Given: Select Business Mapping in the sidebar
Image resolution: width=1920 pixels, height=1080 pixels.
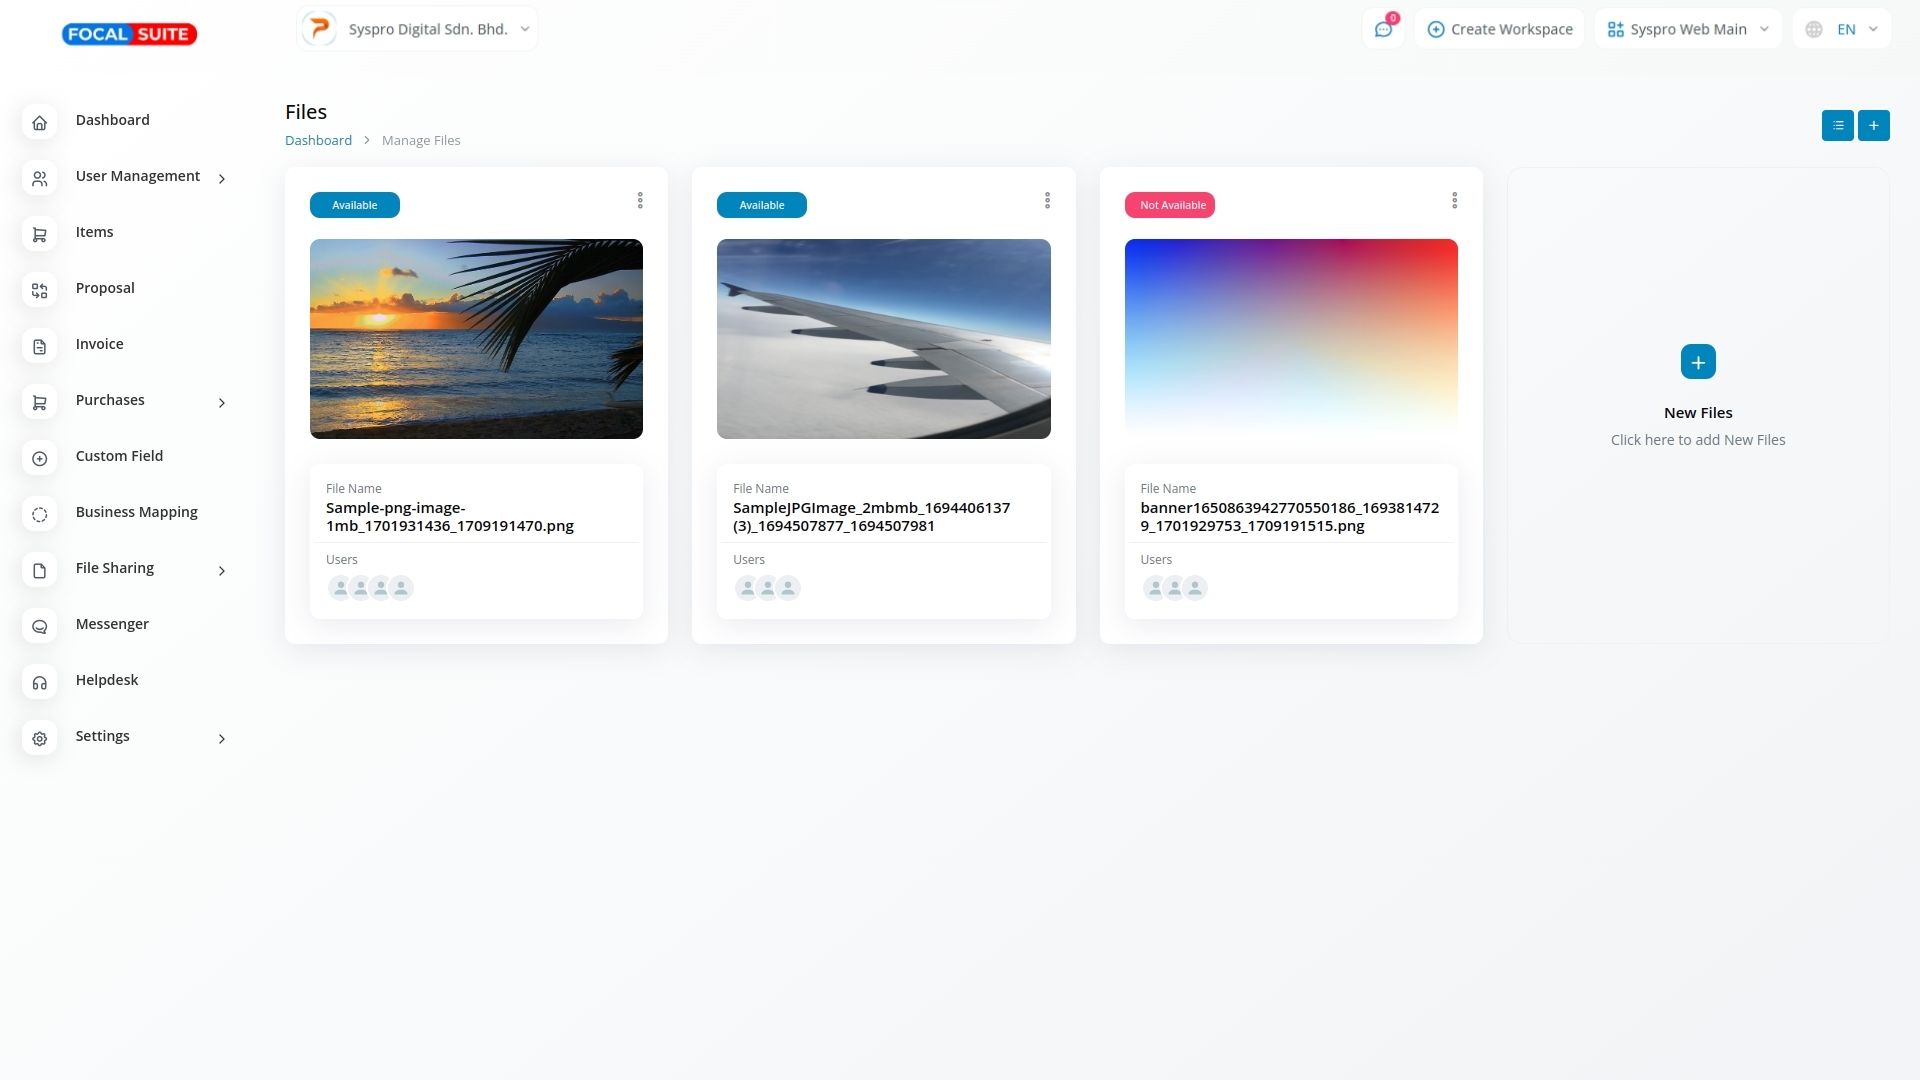Looking at the screenshot, I should [x=136, y=512].
